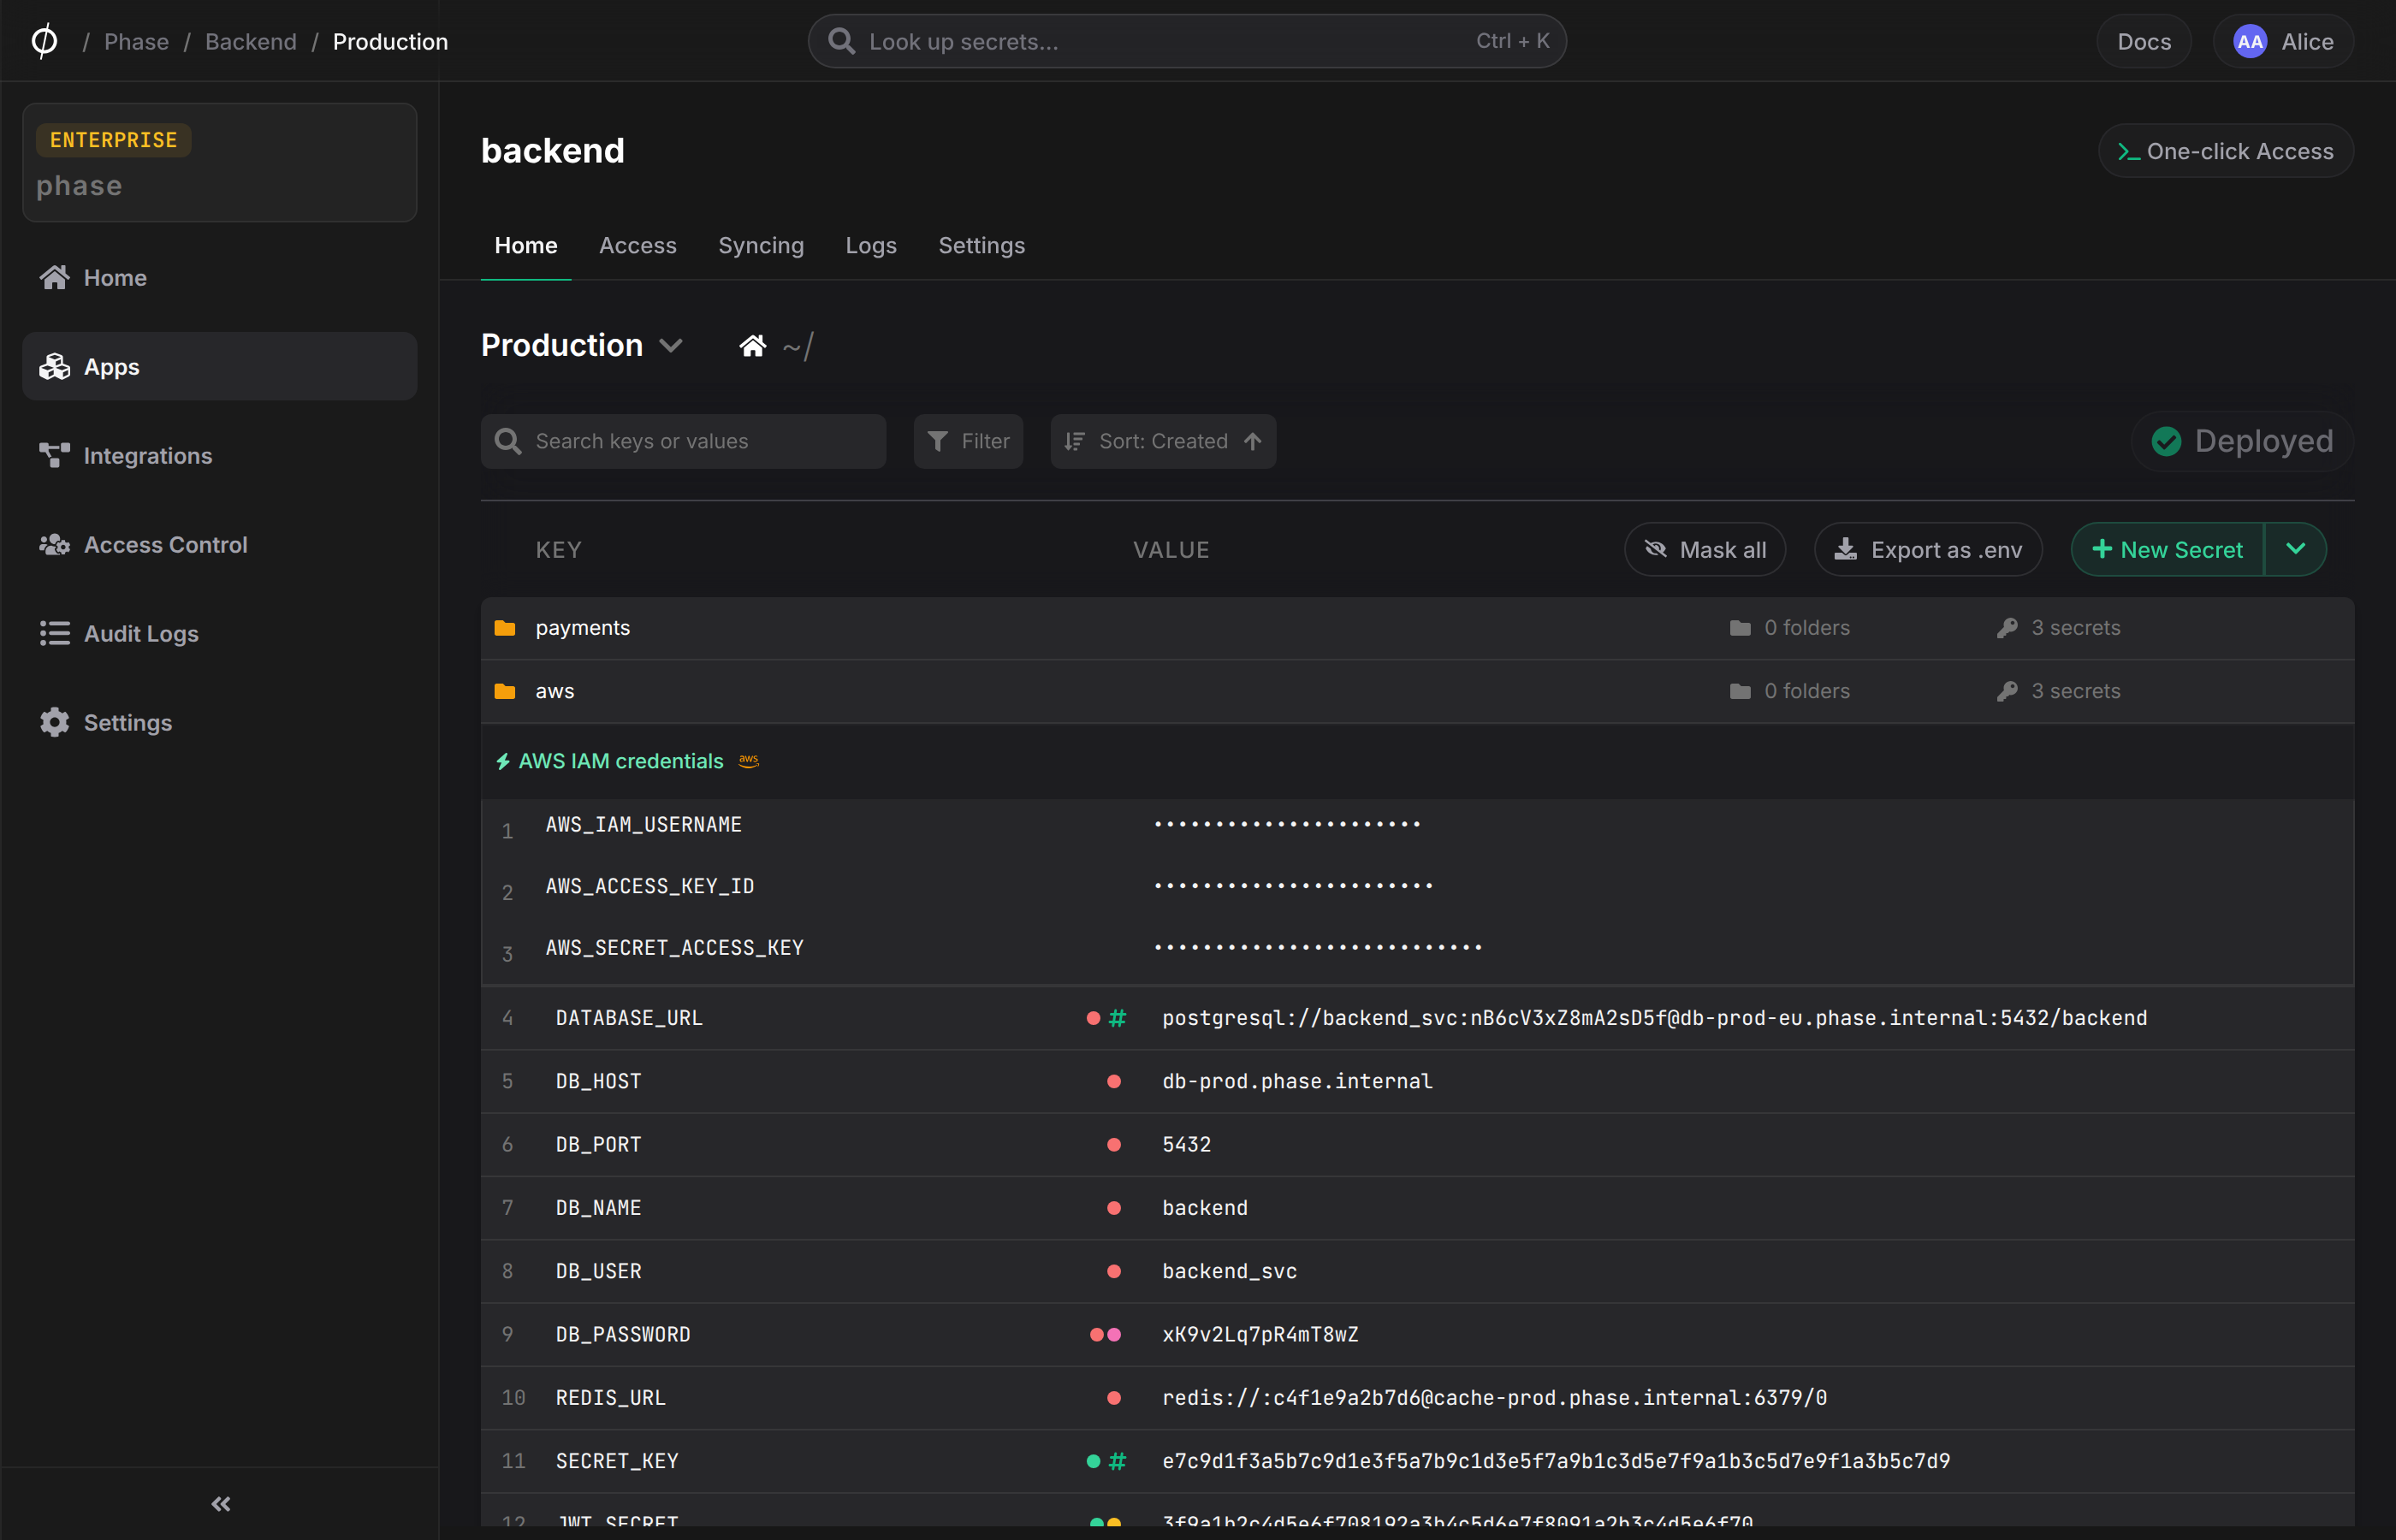
Task: Open Access Control in sidebar
Action: coord(219,545)
